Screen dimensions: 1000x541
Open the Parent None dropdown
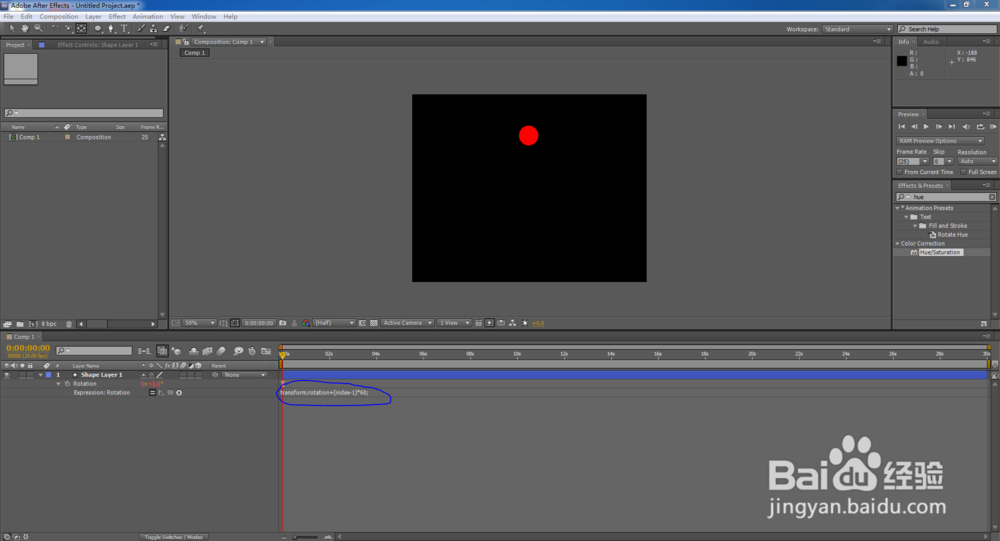[244, 375]
